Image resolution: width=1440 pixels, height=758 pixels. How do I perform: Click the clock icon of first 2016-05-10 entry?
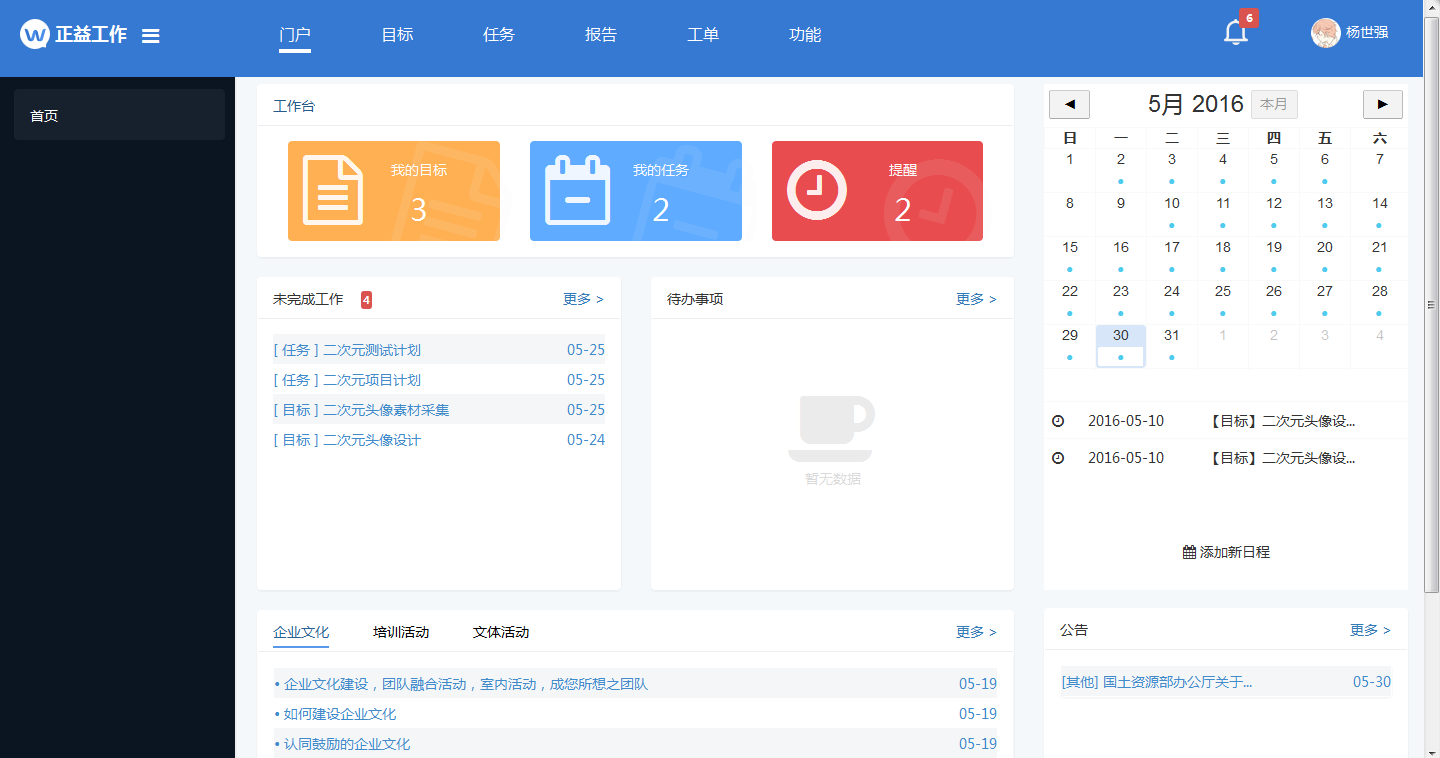pos(1058,421)
